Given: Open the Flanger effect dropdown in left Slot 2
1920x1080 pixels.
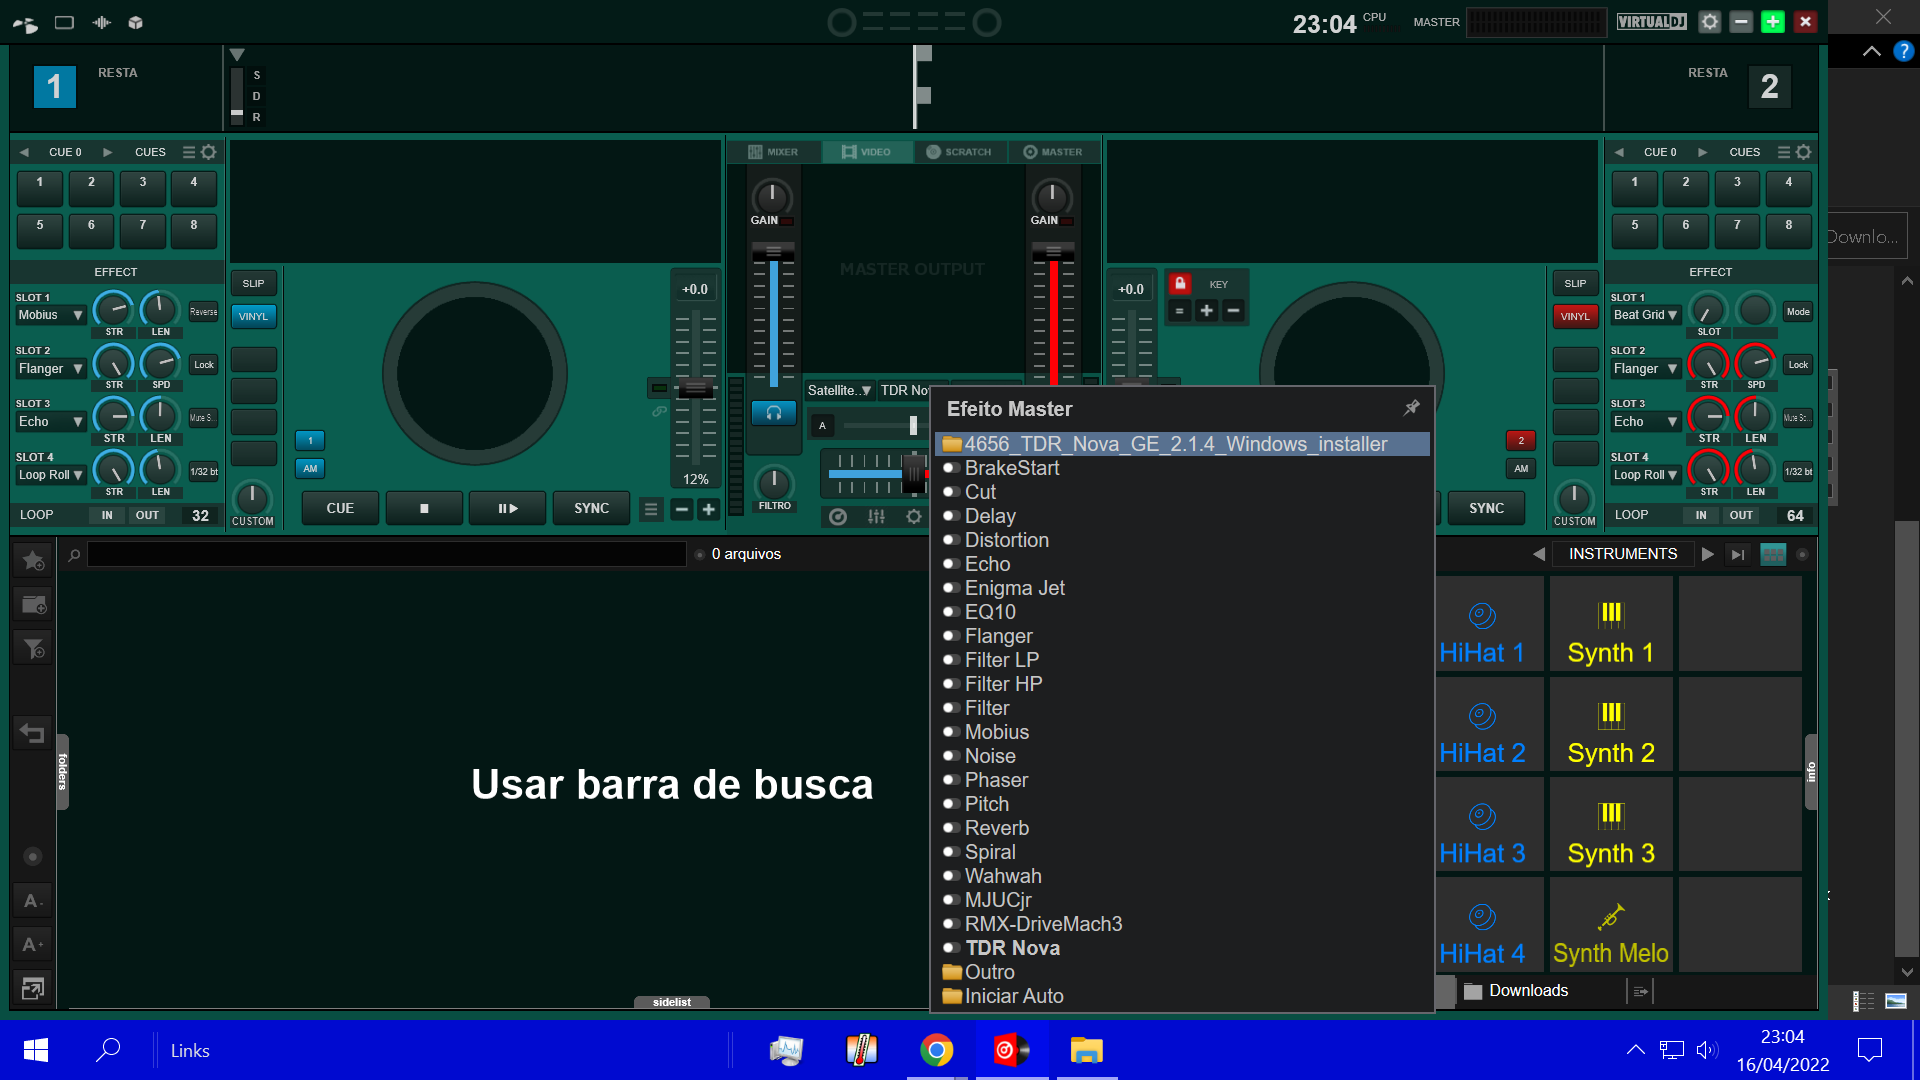Looking at the screenshot, I should click(50, 369).
